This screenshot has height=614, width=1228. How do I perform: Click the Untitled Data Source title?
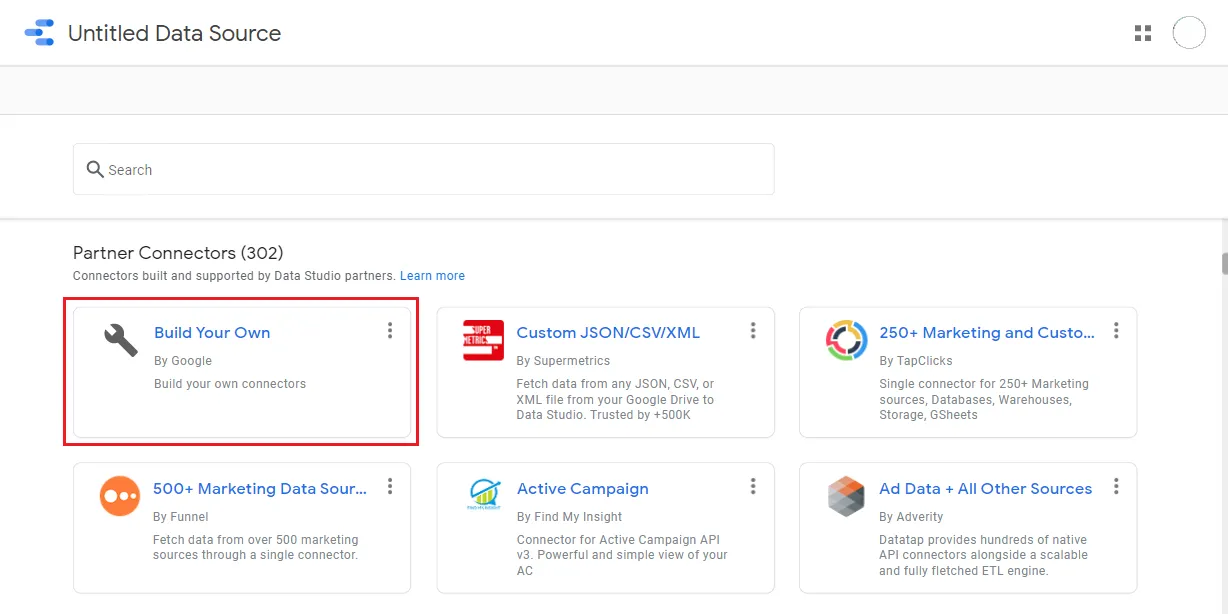coord(174,33)
